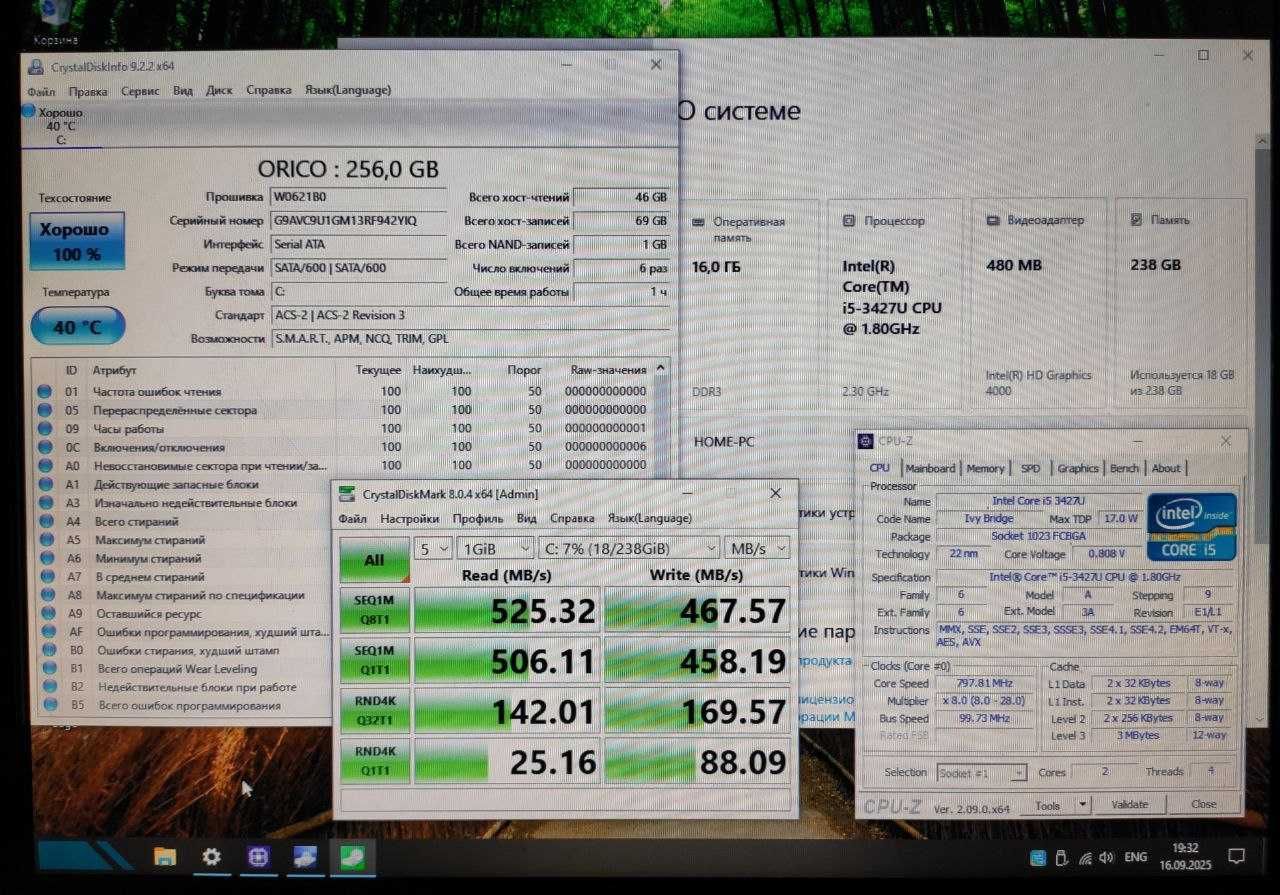
Task: Start the RND4K Q1T1 test
Action: [375, 761]
